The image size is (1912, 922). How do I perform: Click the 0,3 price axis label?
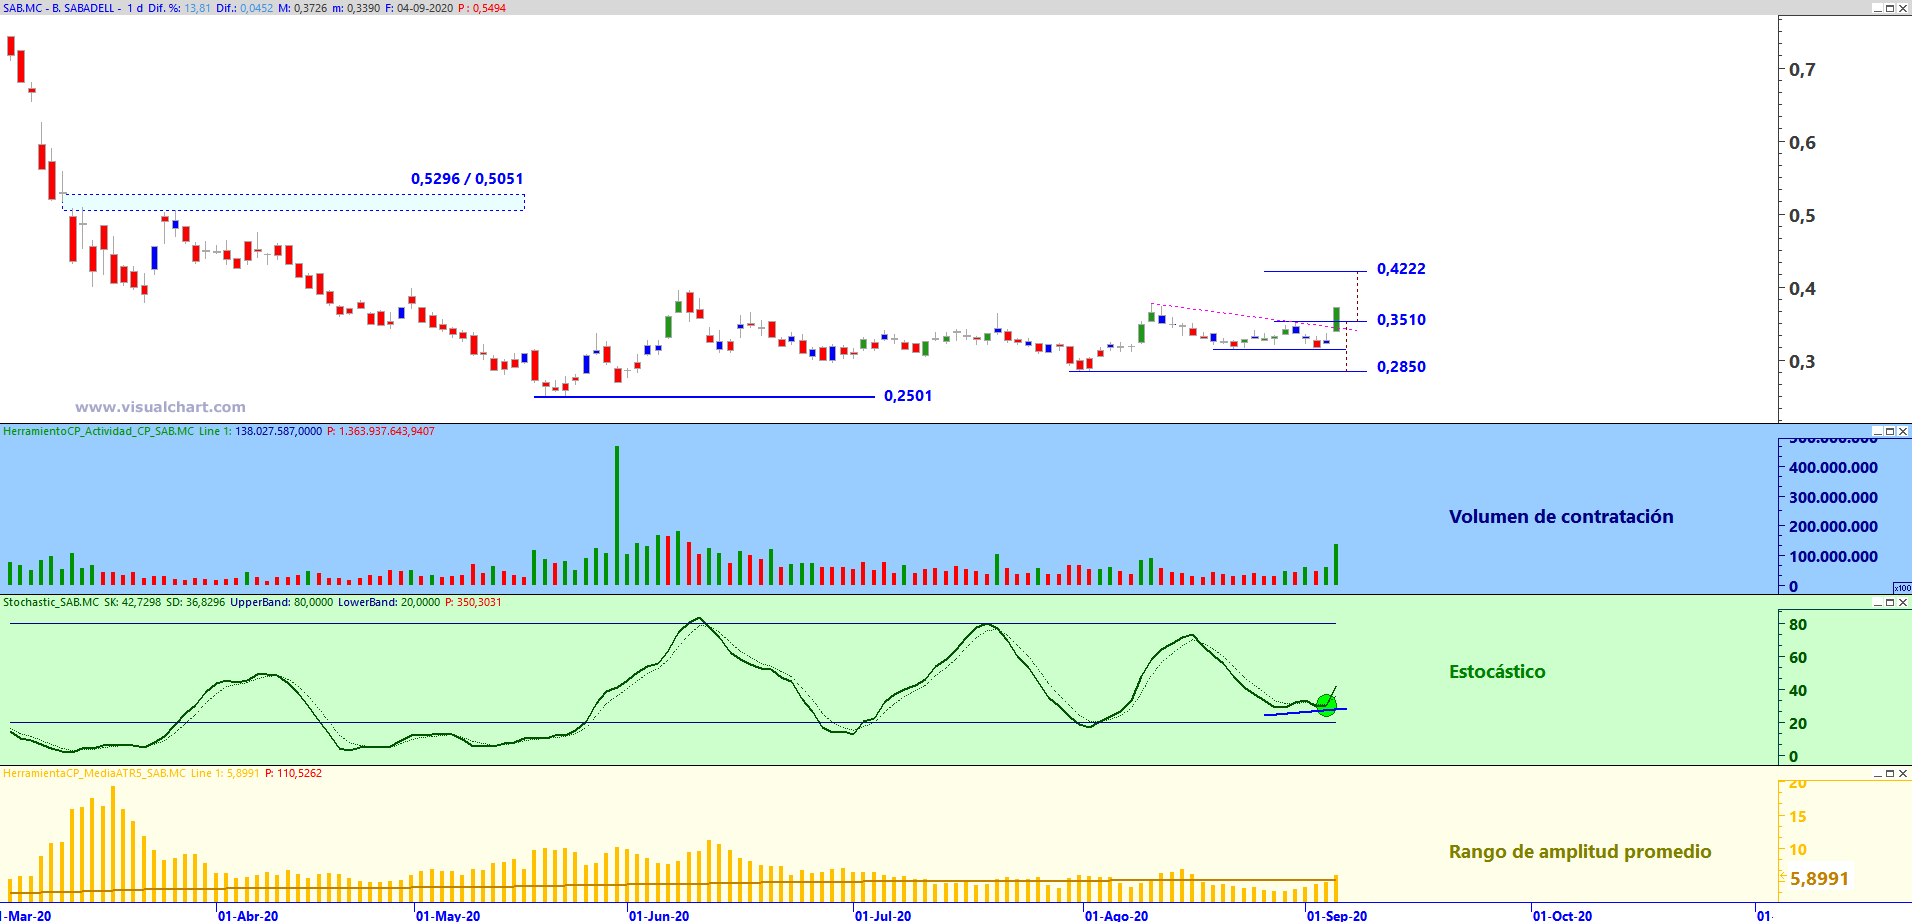pyautogui.click(x=1802, y=362)
